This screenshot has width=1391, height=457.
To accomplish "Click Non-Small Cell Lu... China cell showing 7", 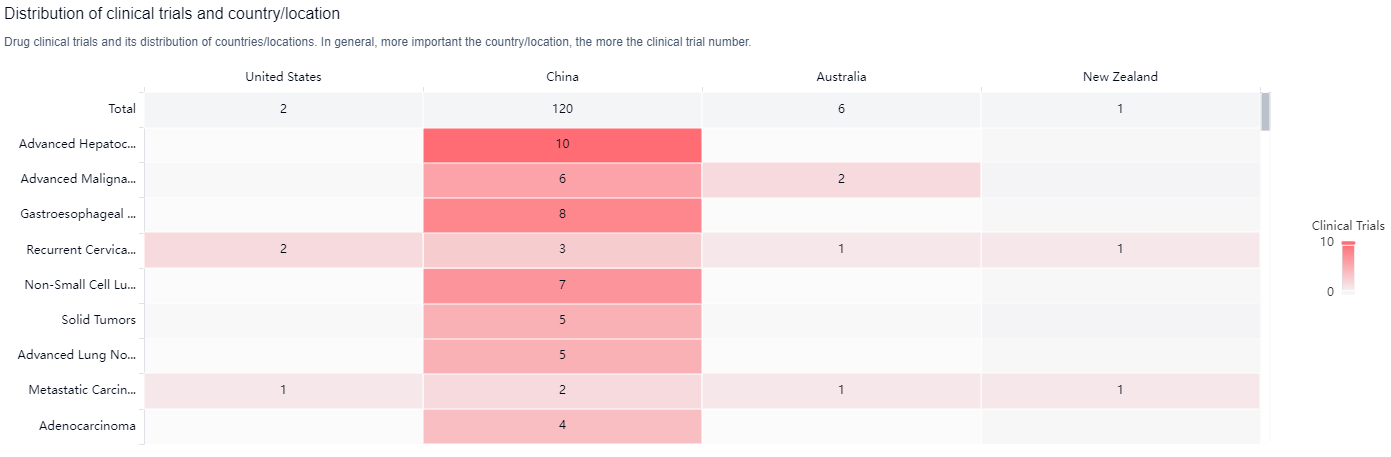I will (562, 285).
